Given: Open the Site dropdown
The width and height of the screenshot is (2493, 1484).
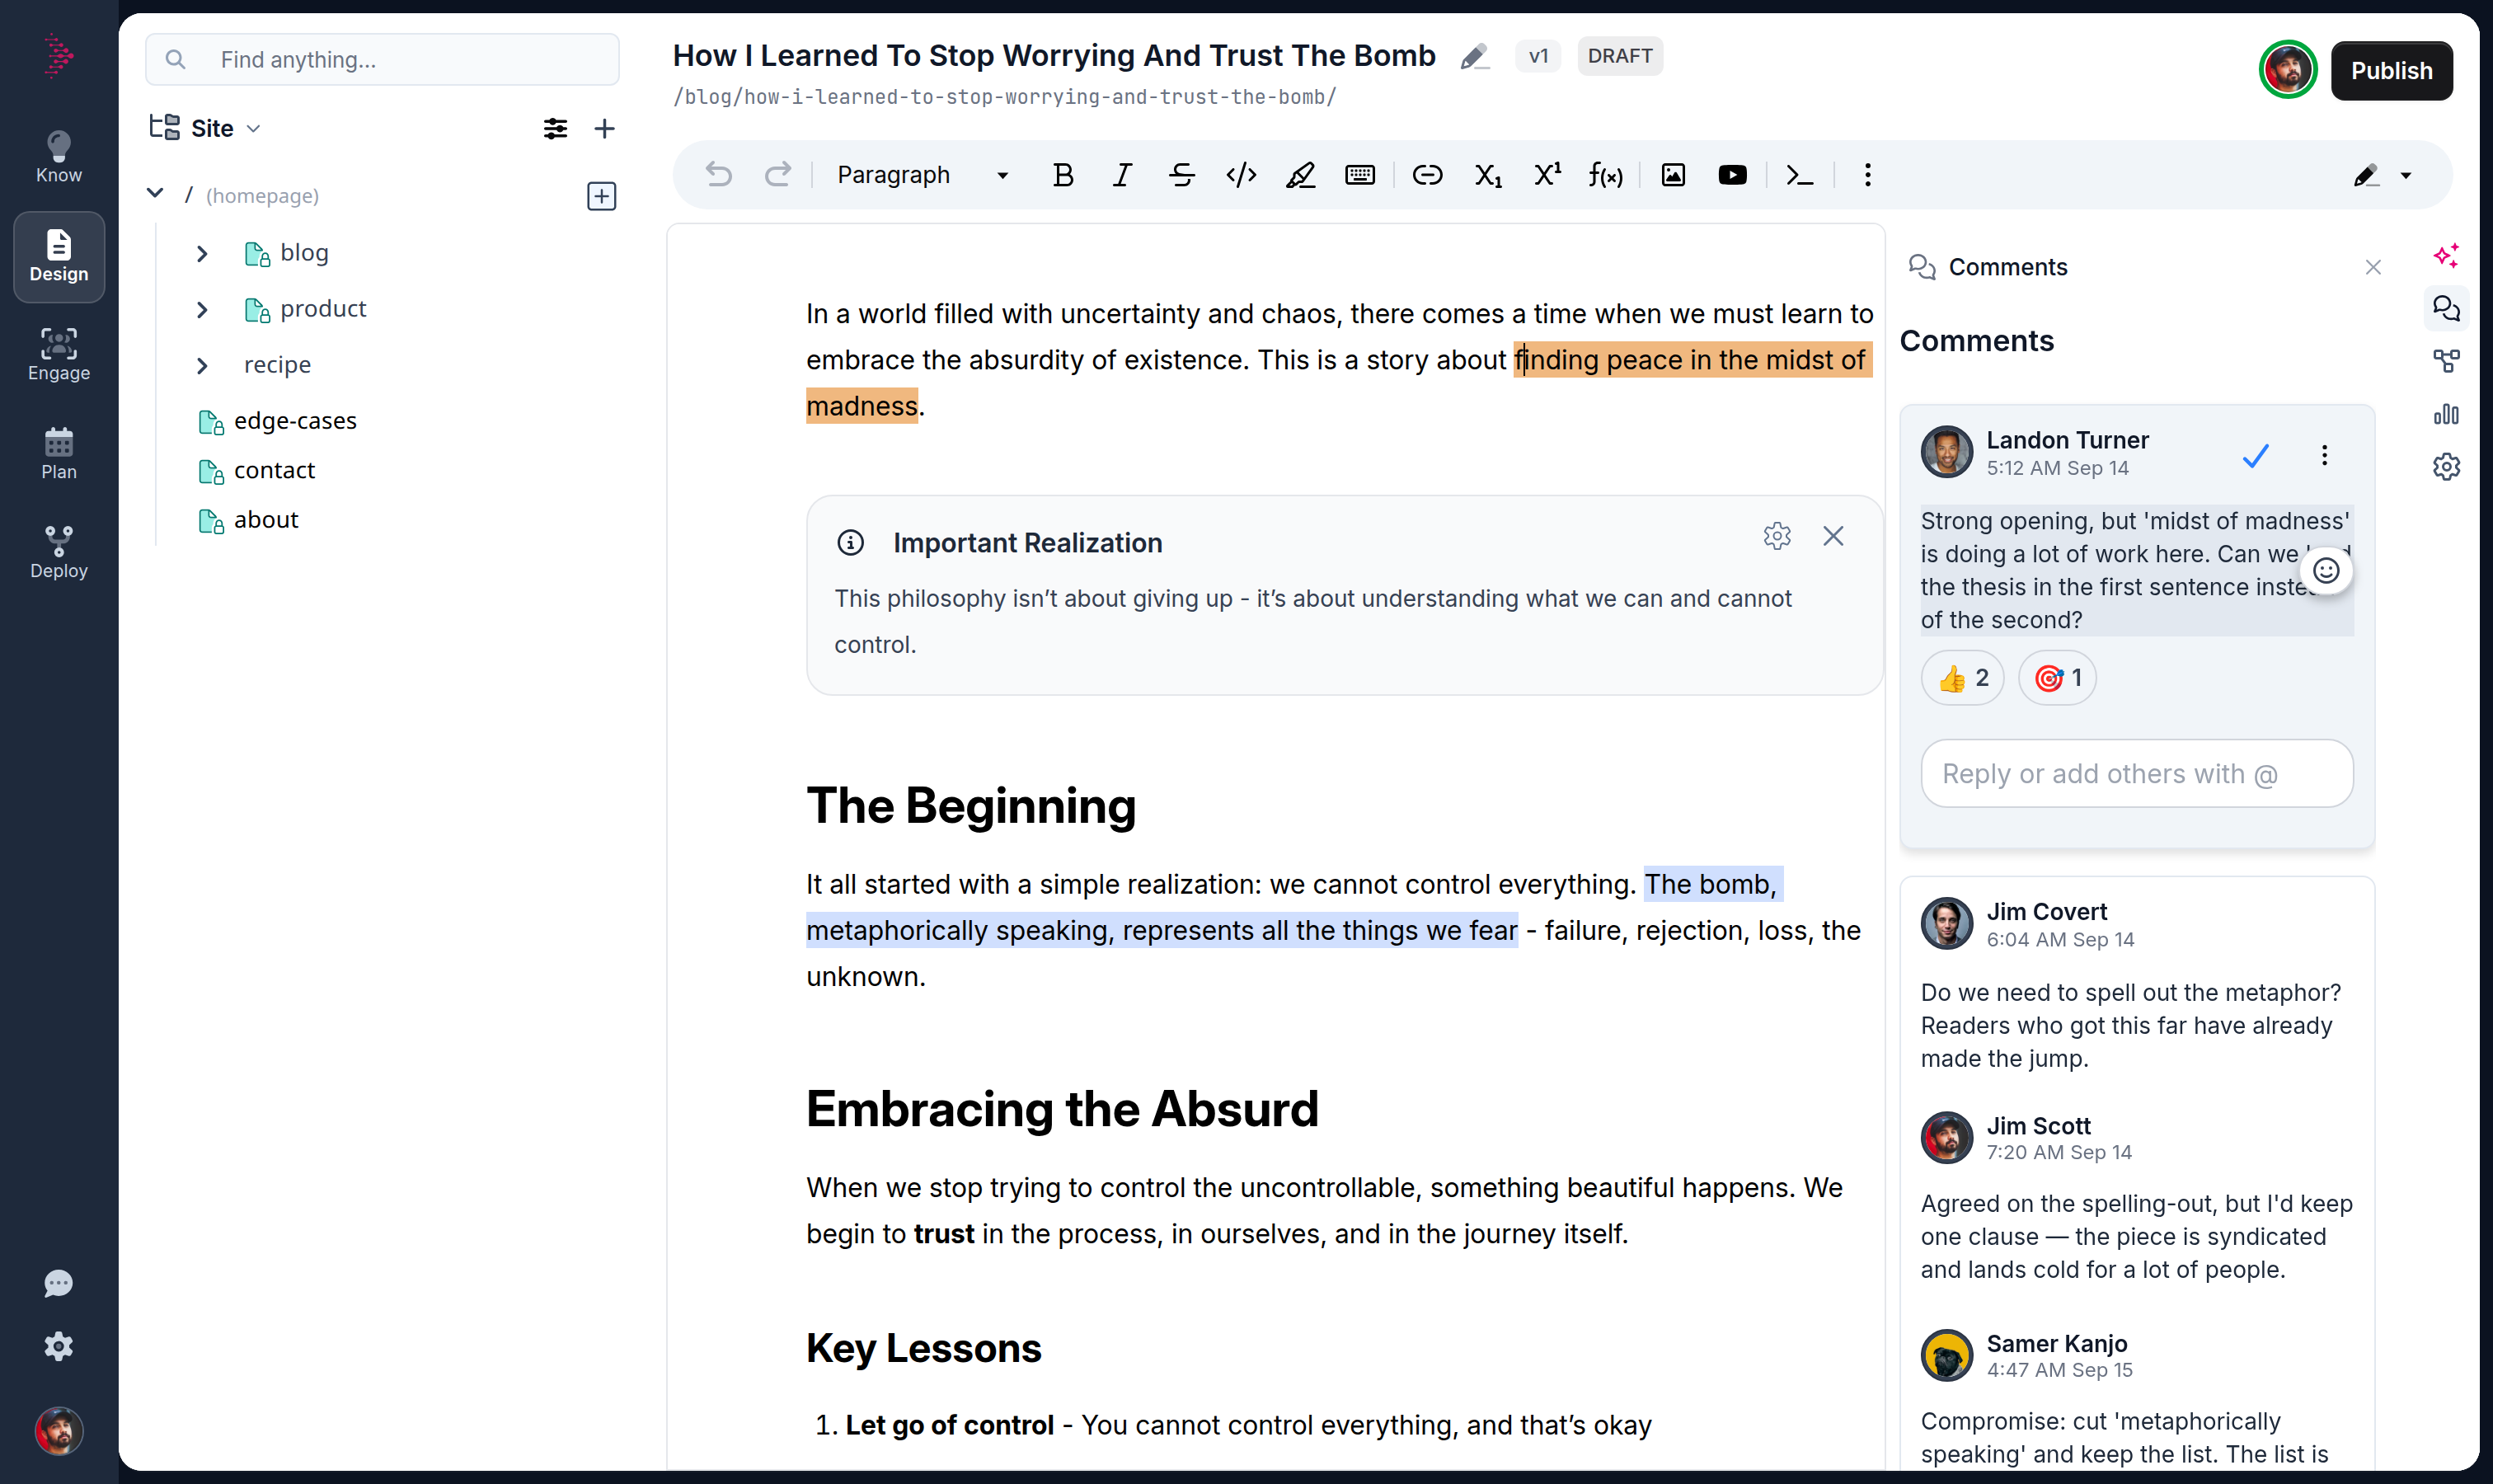Looking at the screenshot, I should coord(206,128).
